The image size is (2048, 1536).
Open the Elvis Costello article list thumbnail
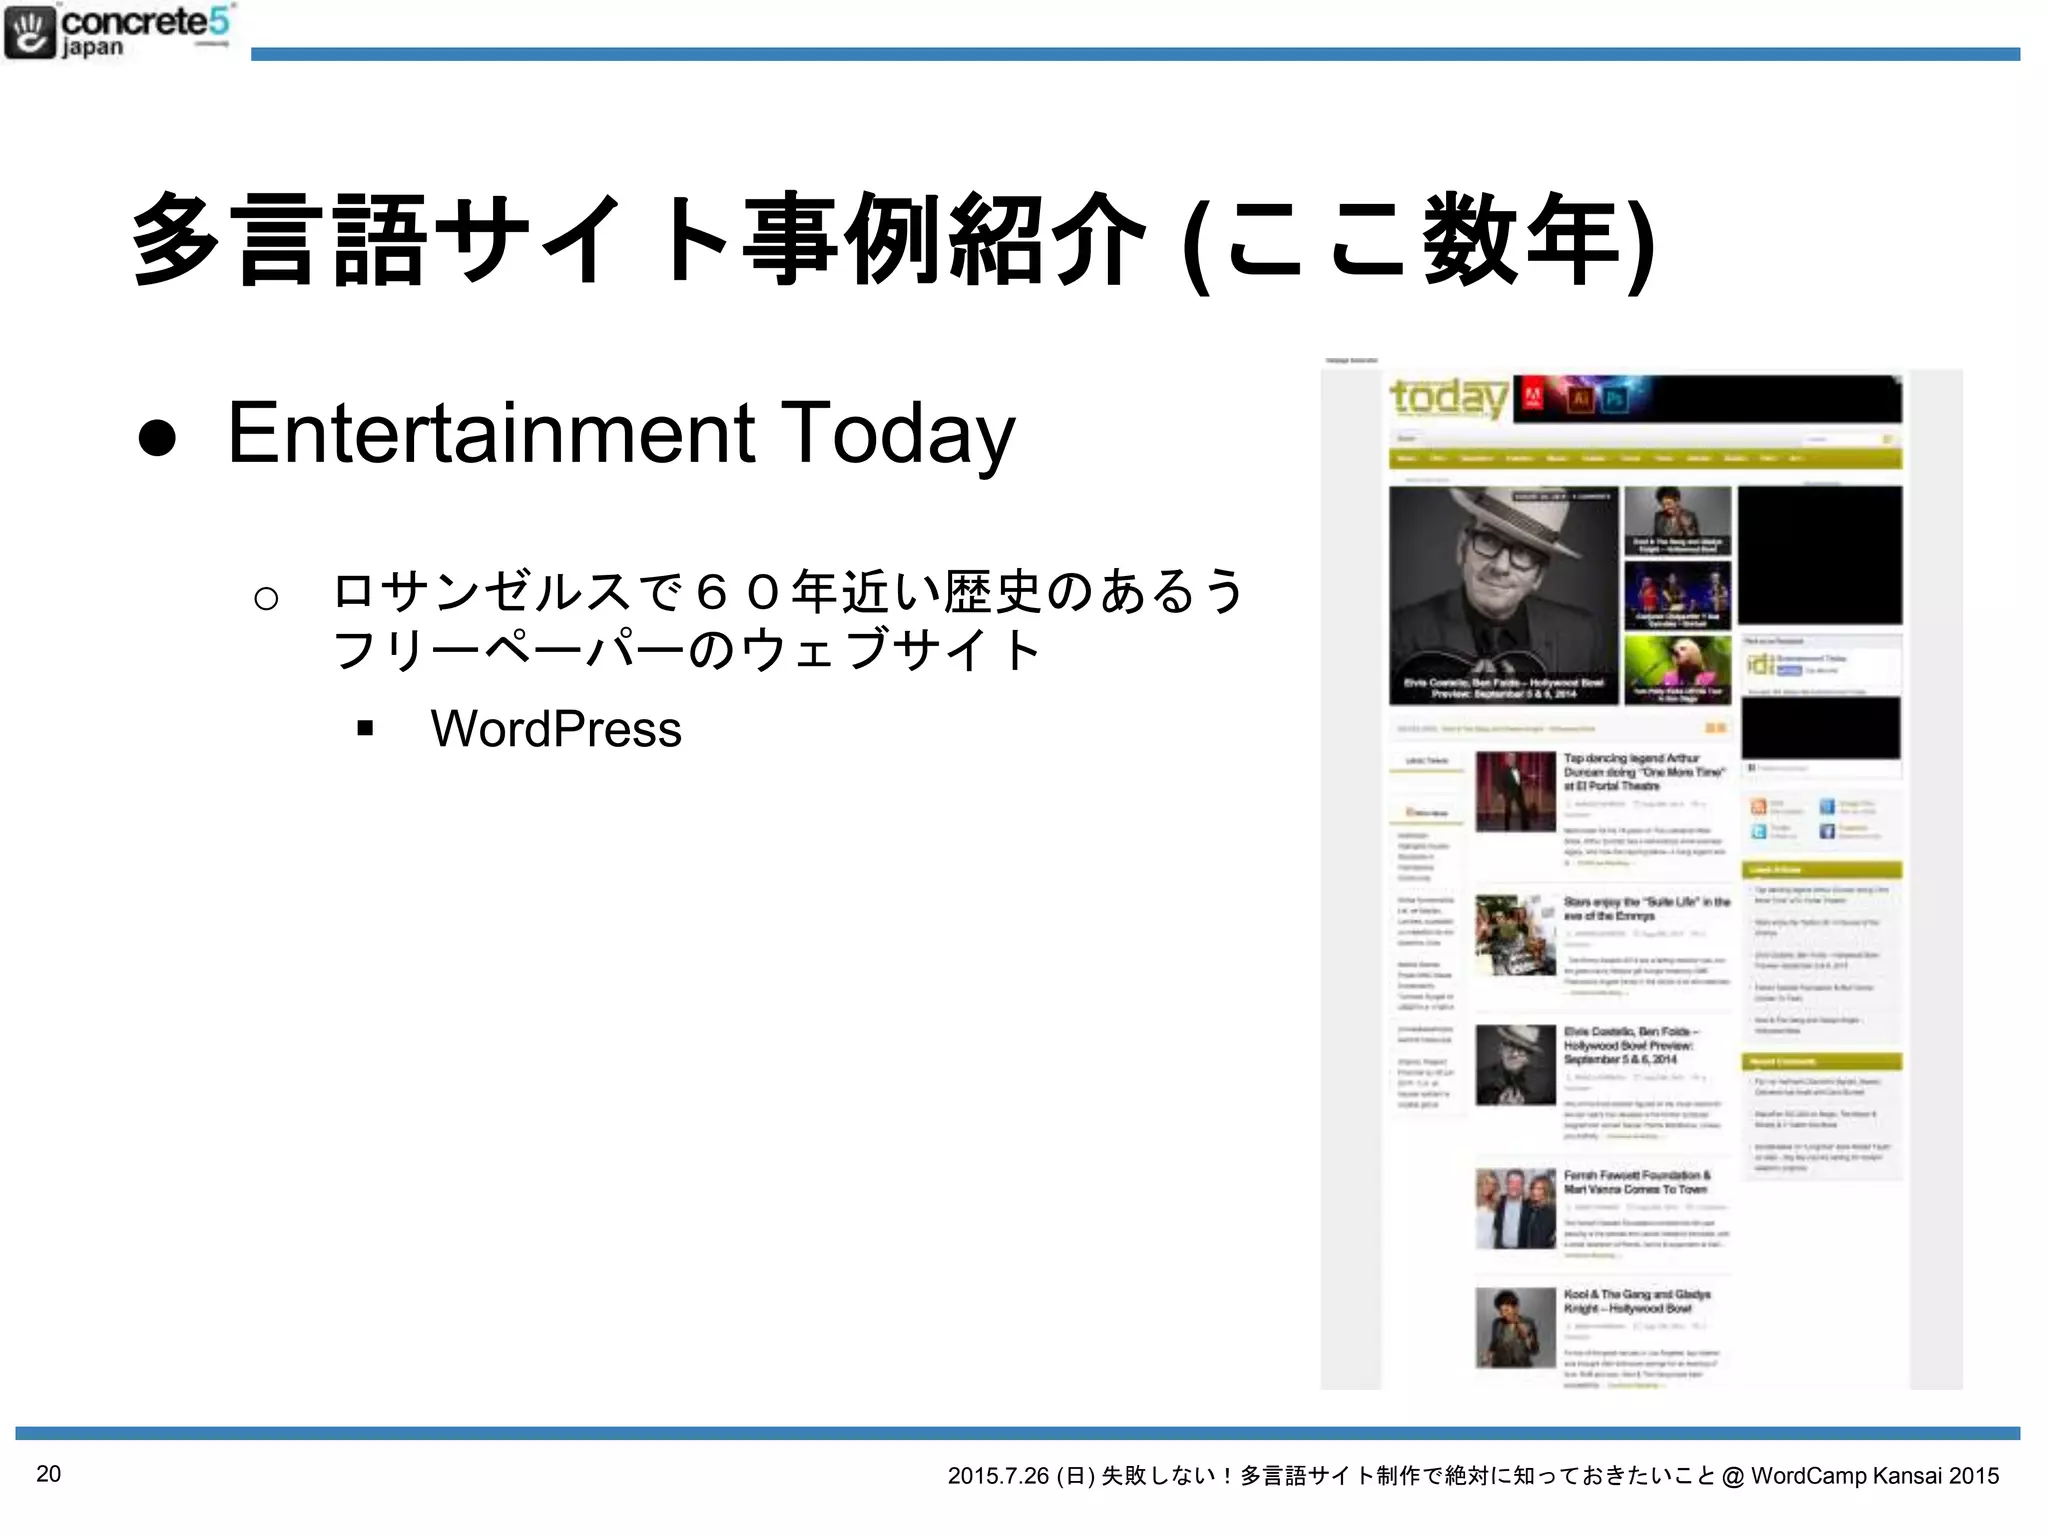[1515, 1065]
